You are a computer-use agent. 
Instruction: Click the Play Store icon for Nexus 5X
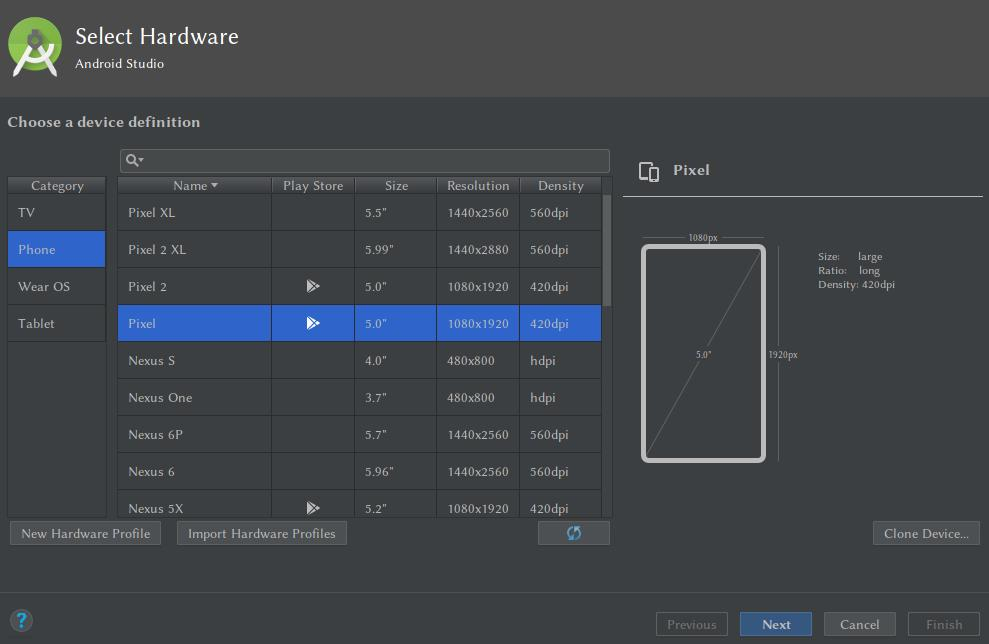click(312, 508)
